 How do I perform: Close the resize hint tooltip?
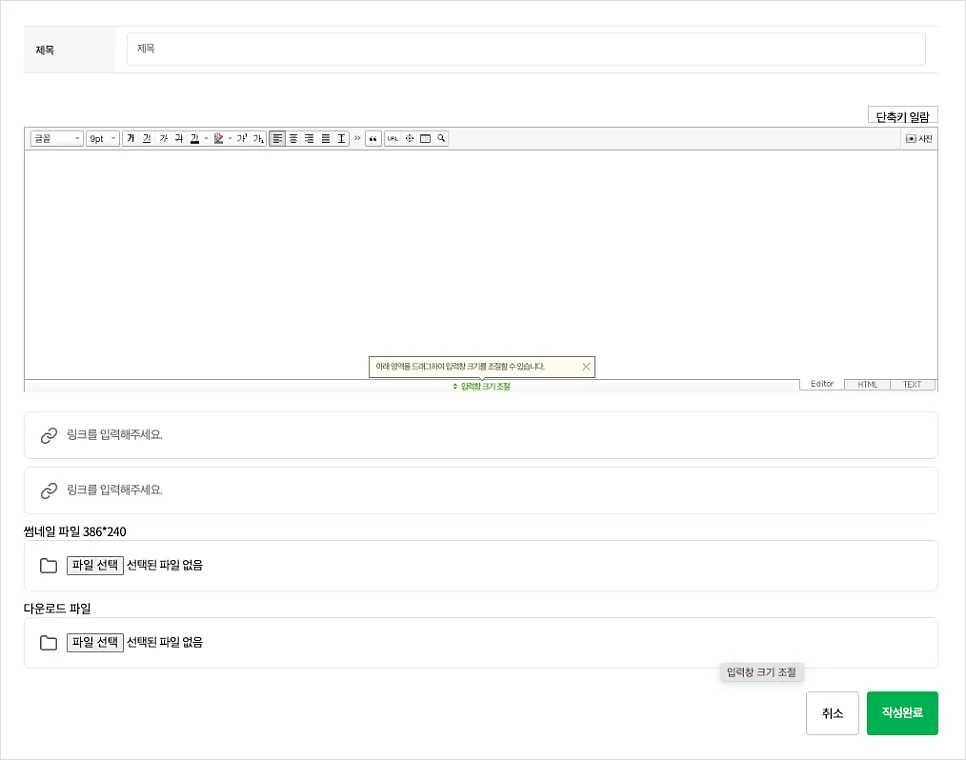click(586, 366)
